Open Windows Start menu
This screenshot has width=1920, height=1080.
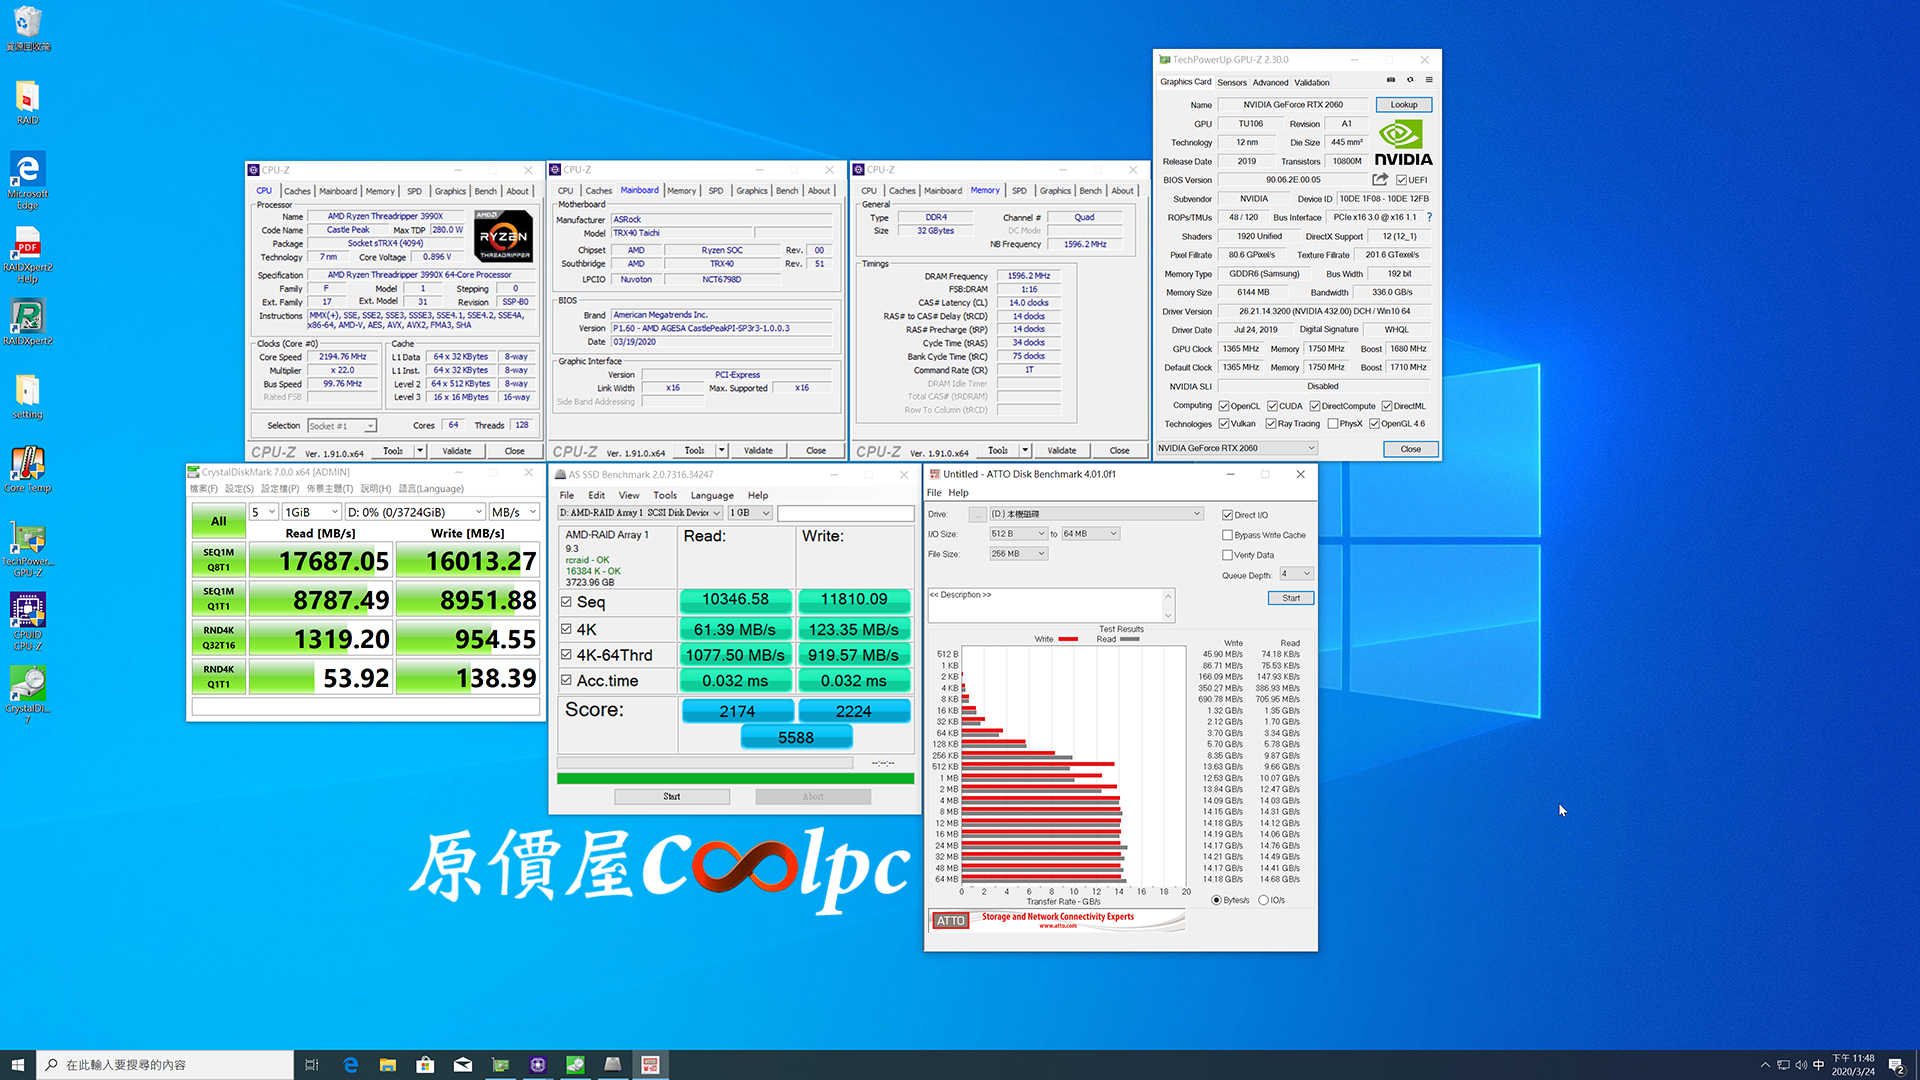click(x=17, y=1065)
